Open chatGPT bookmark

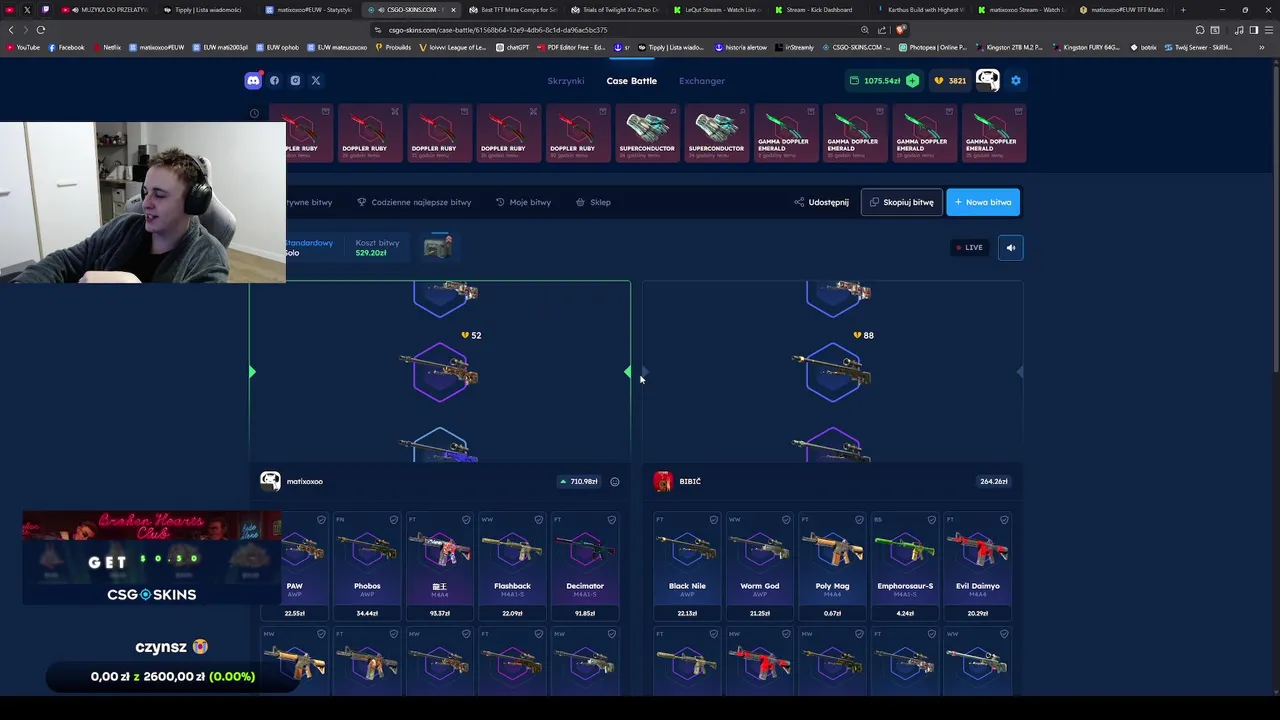click(x=512, y=47)
